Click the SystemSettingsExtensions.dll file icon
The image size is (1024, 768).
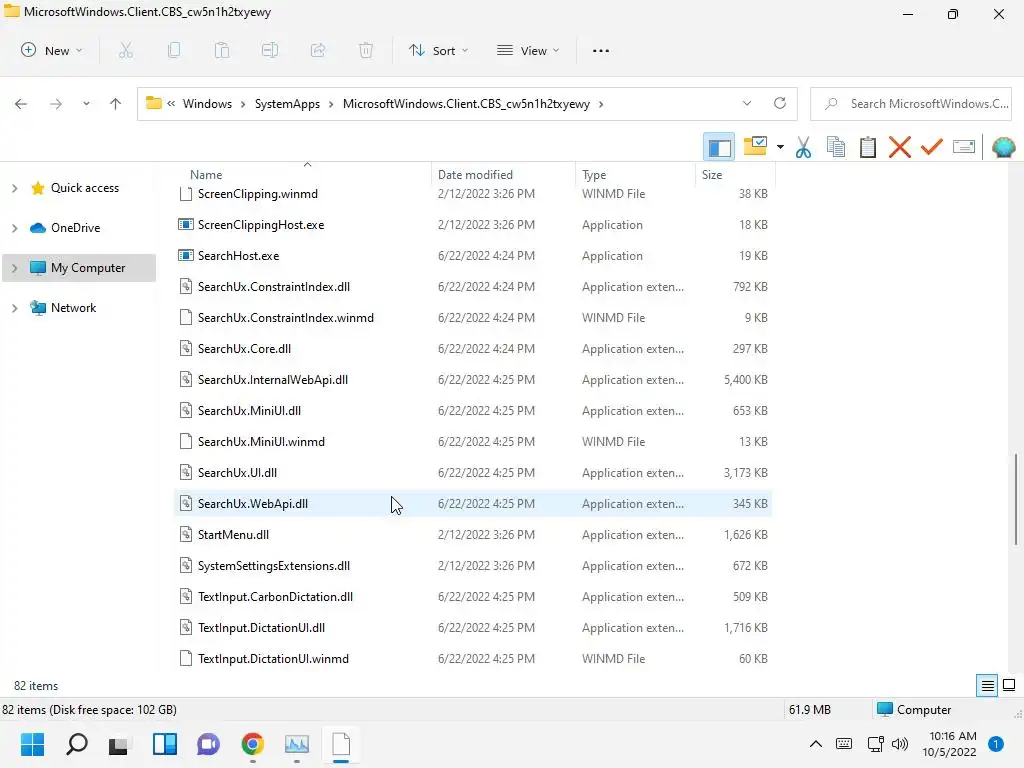click(185, 566)
